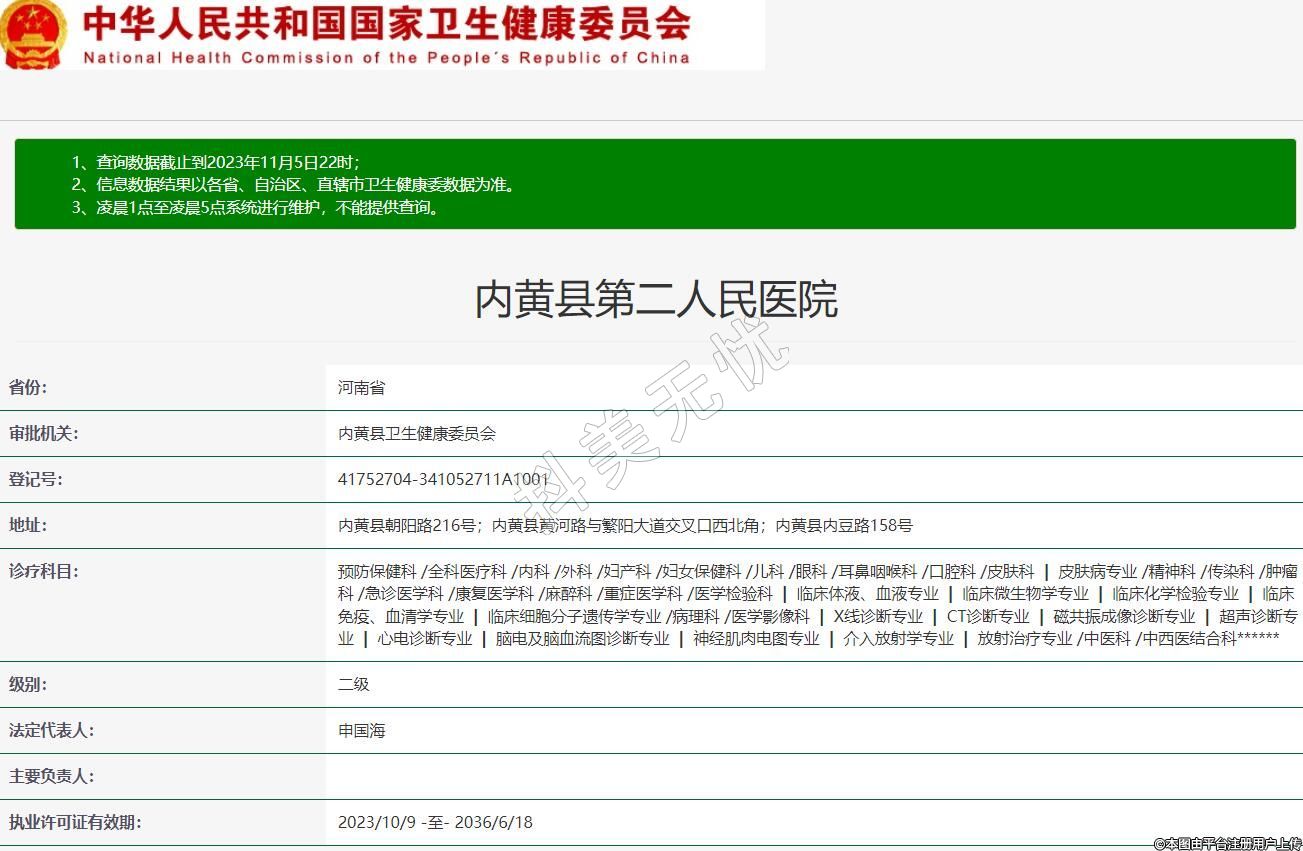Click the 审批机关 row label
Image resolution: width=1303 pixels, height=851 pixels.
pyautogui.click(x=43, y=434)
